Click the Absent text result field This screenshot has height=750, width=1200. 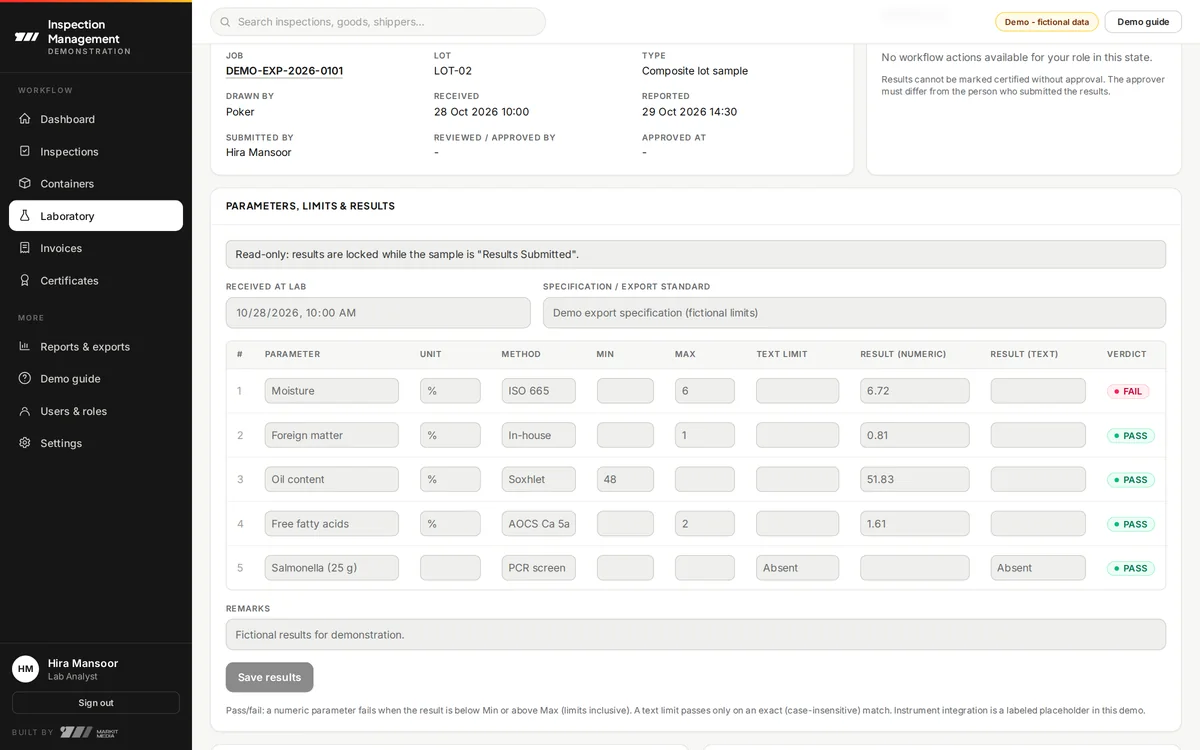pos(1038,567)
